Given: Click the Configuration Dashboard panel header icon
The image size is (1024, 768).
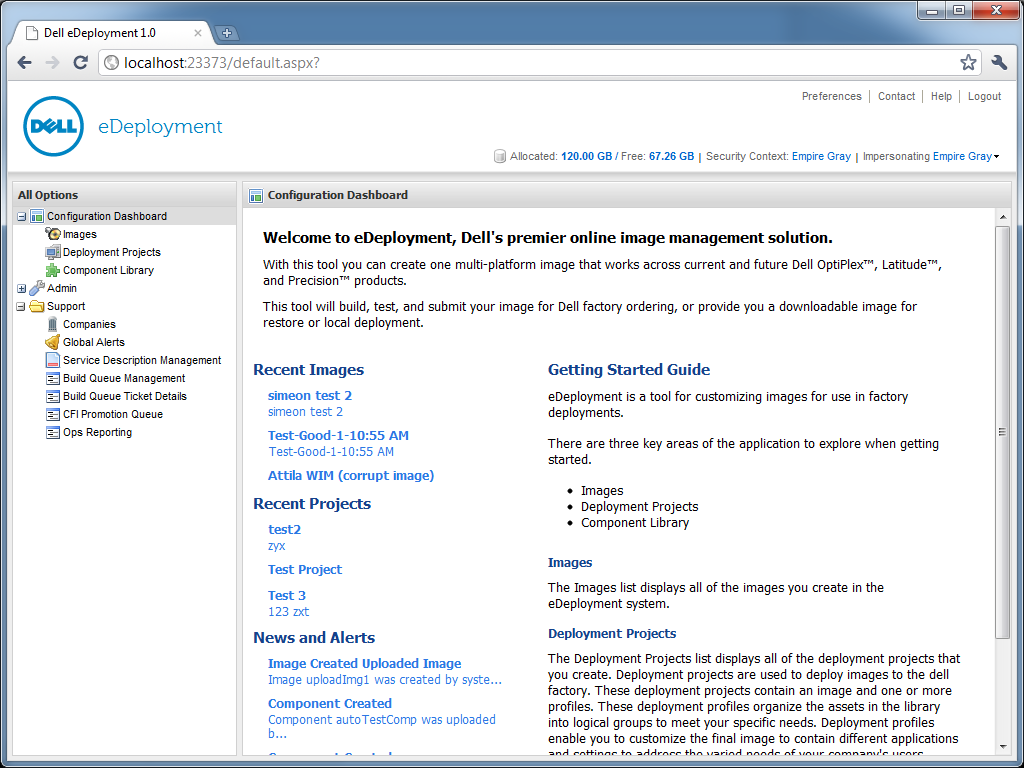Looking at the screenshot, I should click(256, 195).
